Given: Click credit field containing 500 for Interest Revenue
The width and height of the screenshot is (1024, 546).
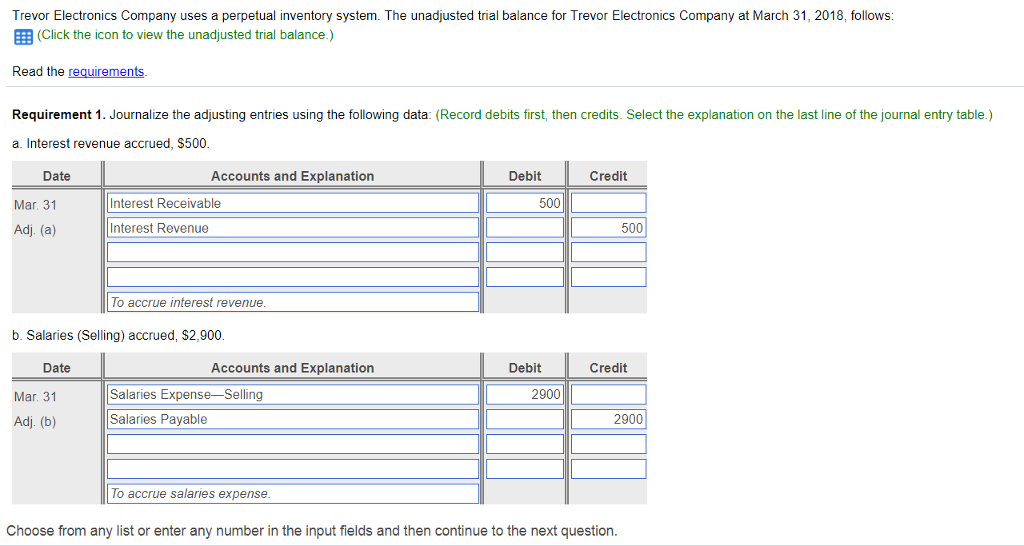Looking at the screenshot, I should 608,228.
